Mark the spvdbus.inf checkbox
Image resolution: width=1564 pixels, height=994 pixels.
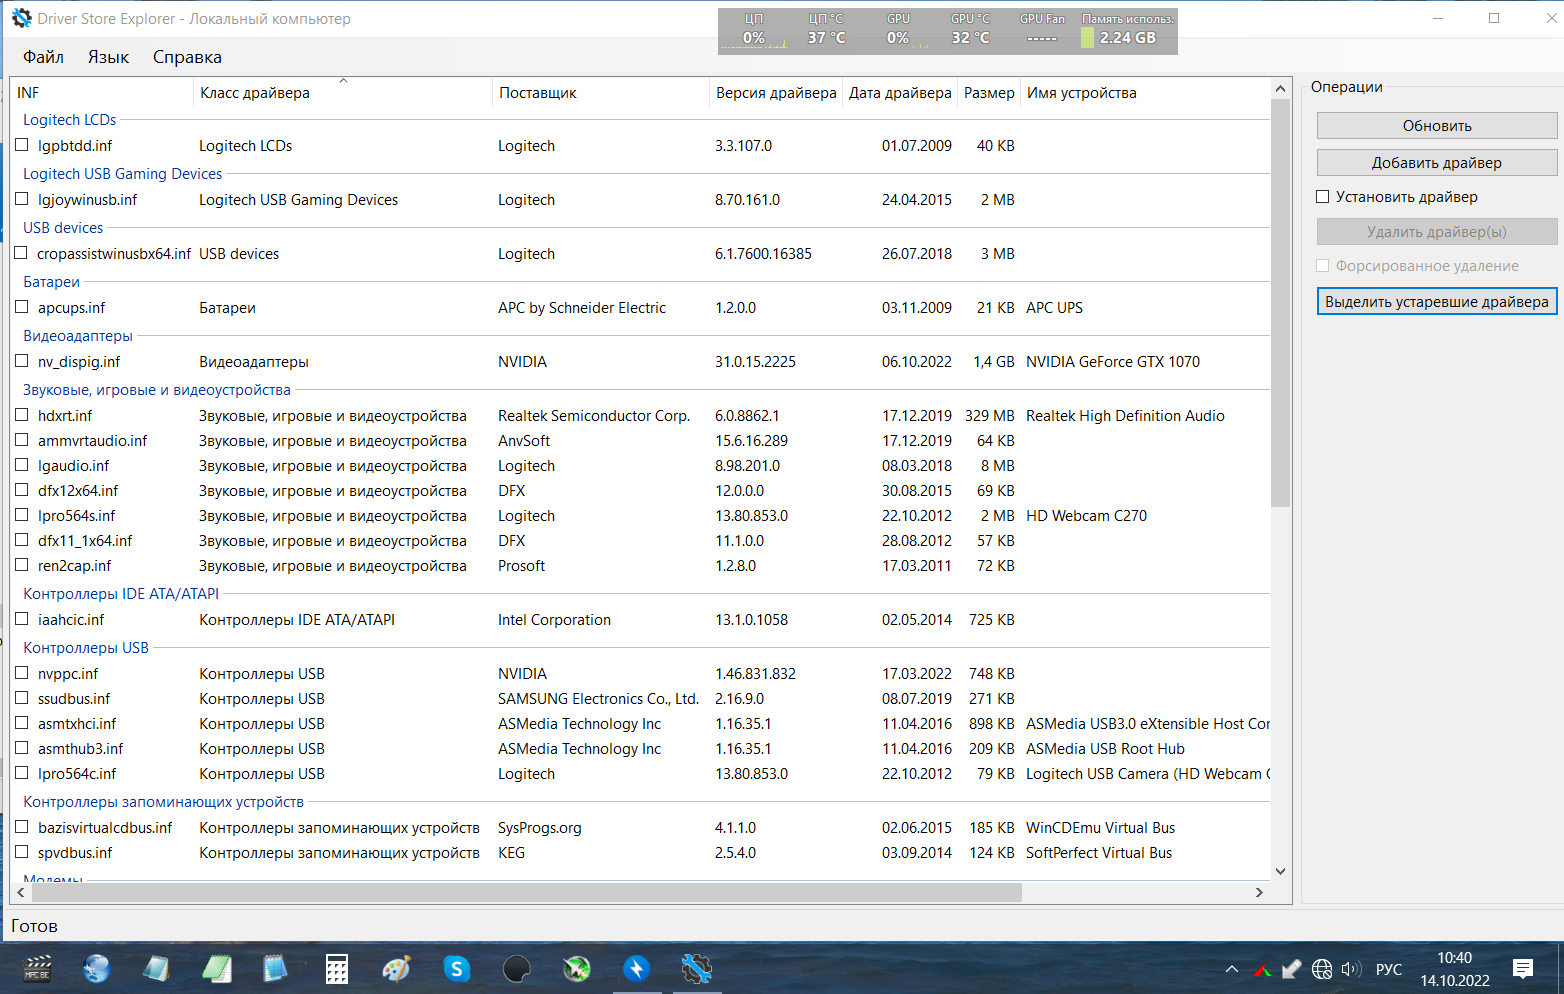(x=22, y=852)
